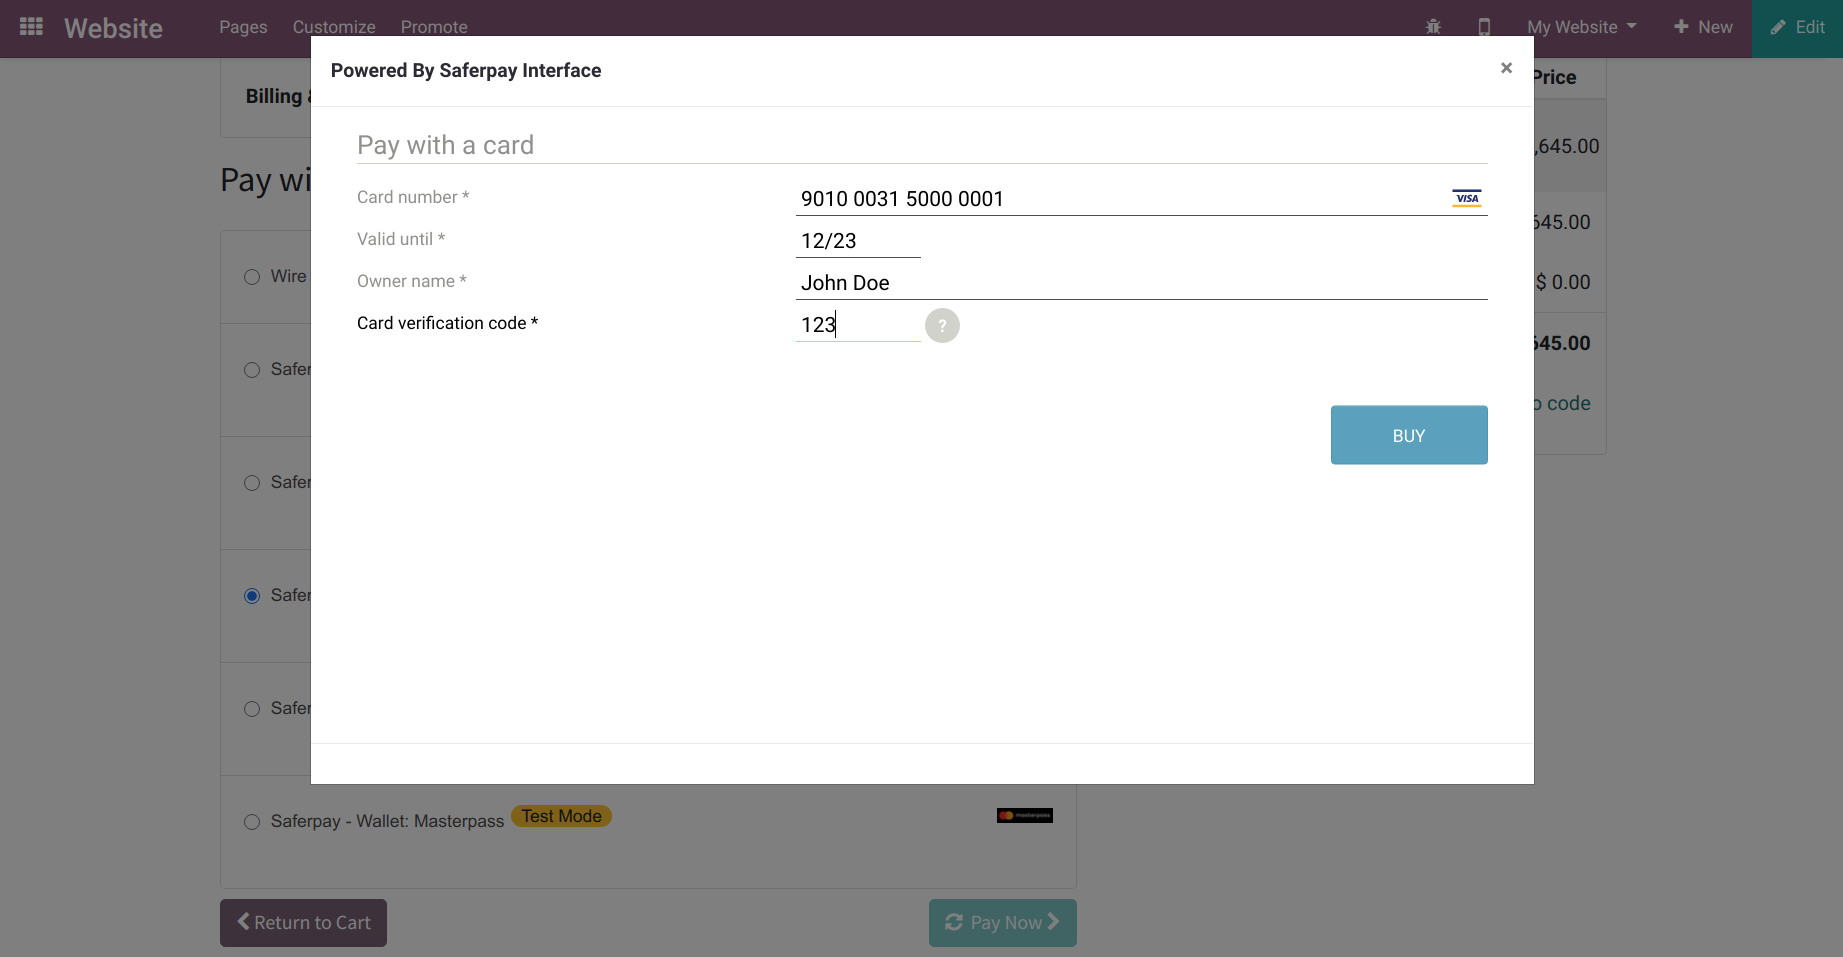This screenshot has height=957, width=1843.
Task: Click the Masterpass logo image
Action: 1024,816
